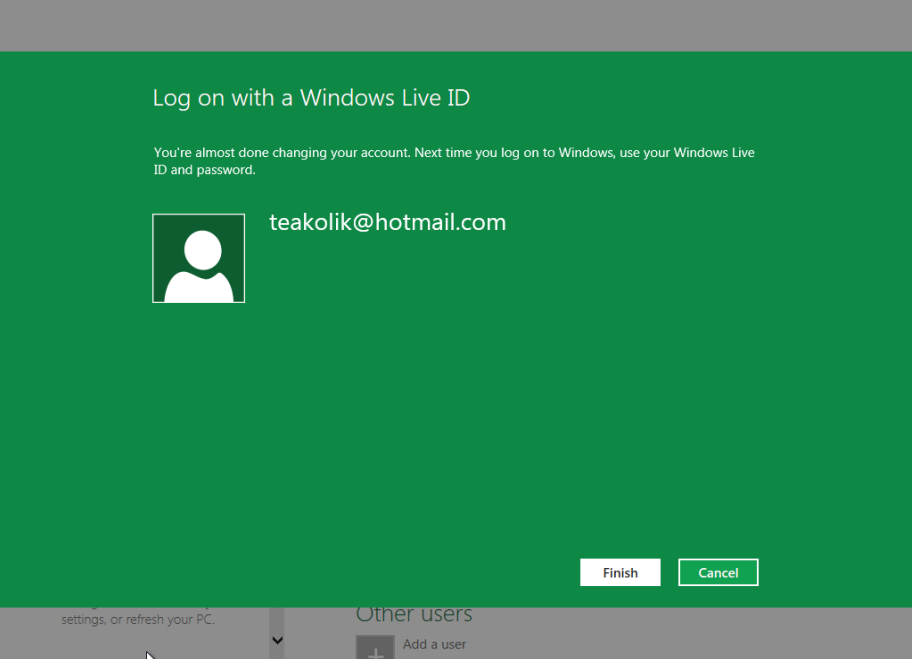Click the Add a user plus icon
The width and height of the screenshot is (912, 659).
tap(375, 647)
